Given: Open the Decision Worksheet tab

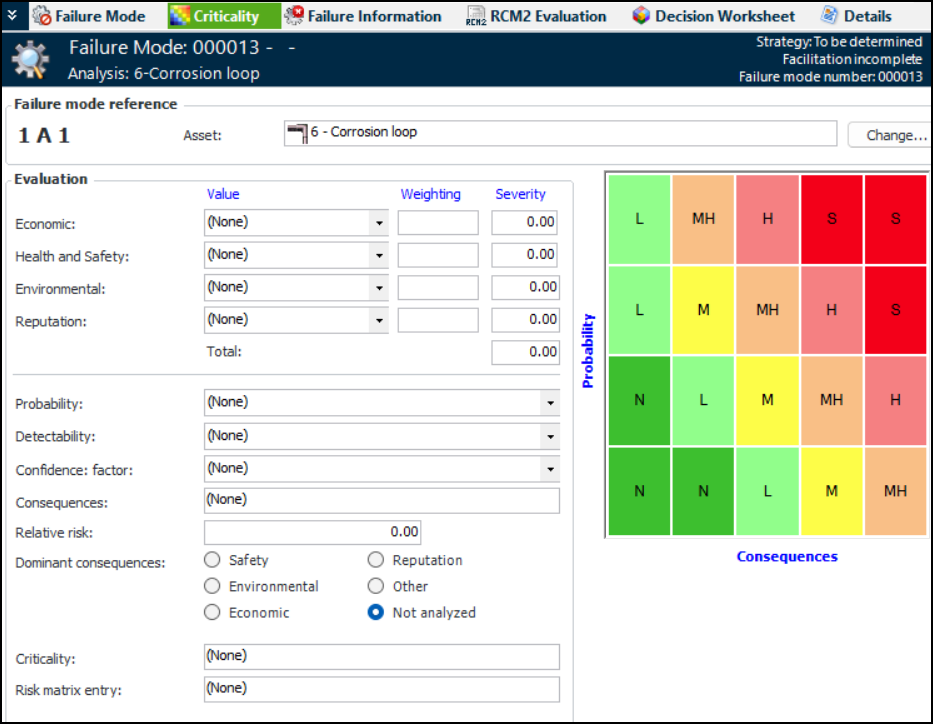Looking at the screenshot, I should point(724,16).
